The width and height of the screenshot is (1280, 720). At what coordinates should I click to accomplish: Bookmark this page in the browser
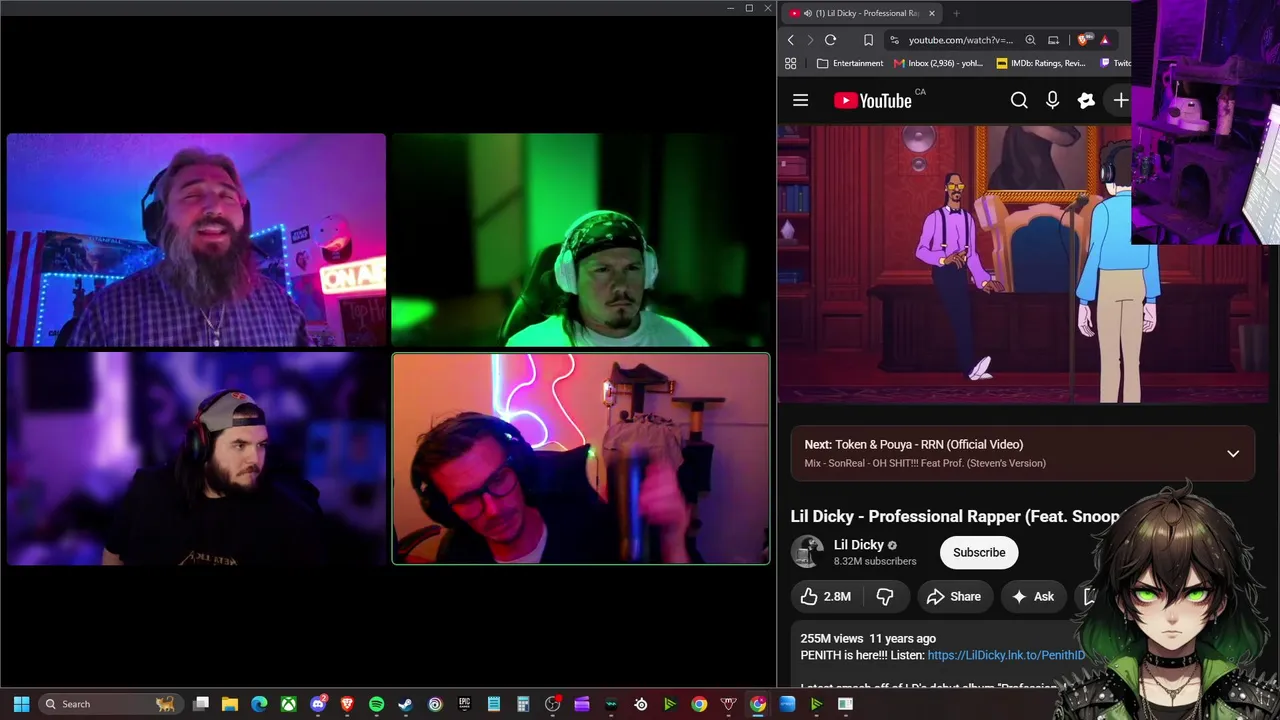tap(868, 40)
